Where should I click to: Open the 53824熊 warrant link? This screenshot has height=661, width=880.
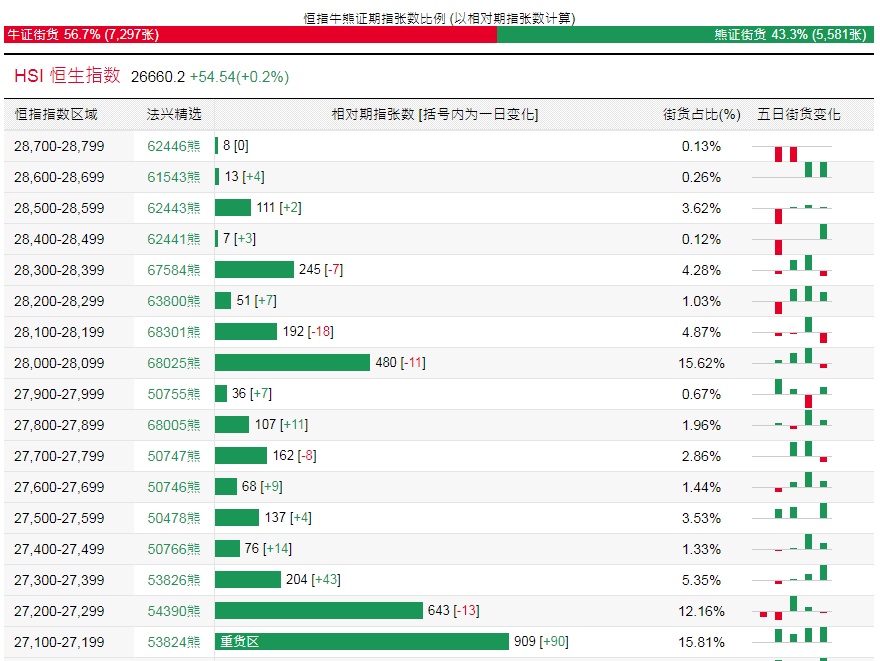(173, 642)
